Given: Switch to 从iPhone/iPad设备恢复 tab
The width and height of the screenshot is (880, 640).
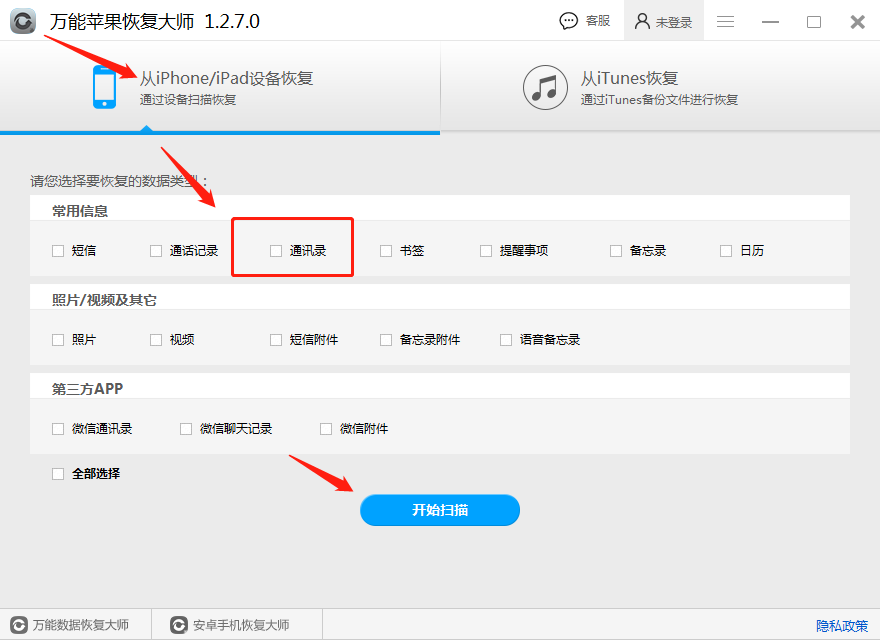Looking at the screenshot, I should (220, 87).
